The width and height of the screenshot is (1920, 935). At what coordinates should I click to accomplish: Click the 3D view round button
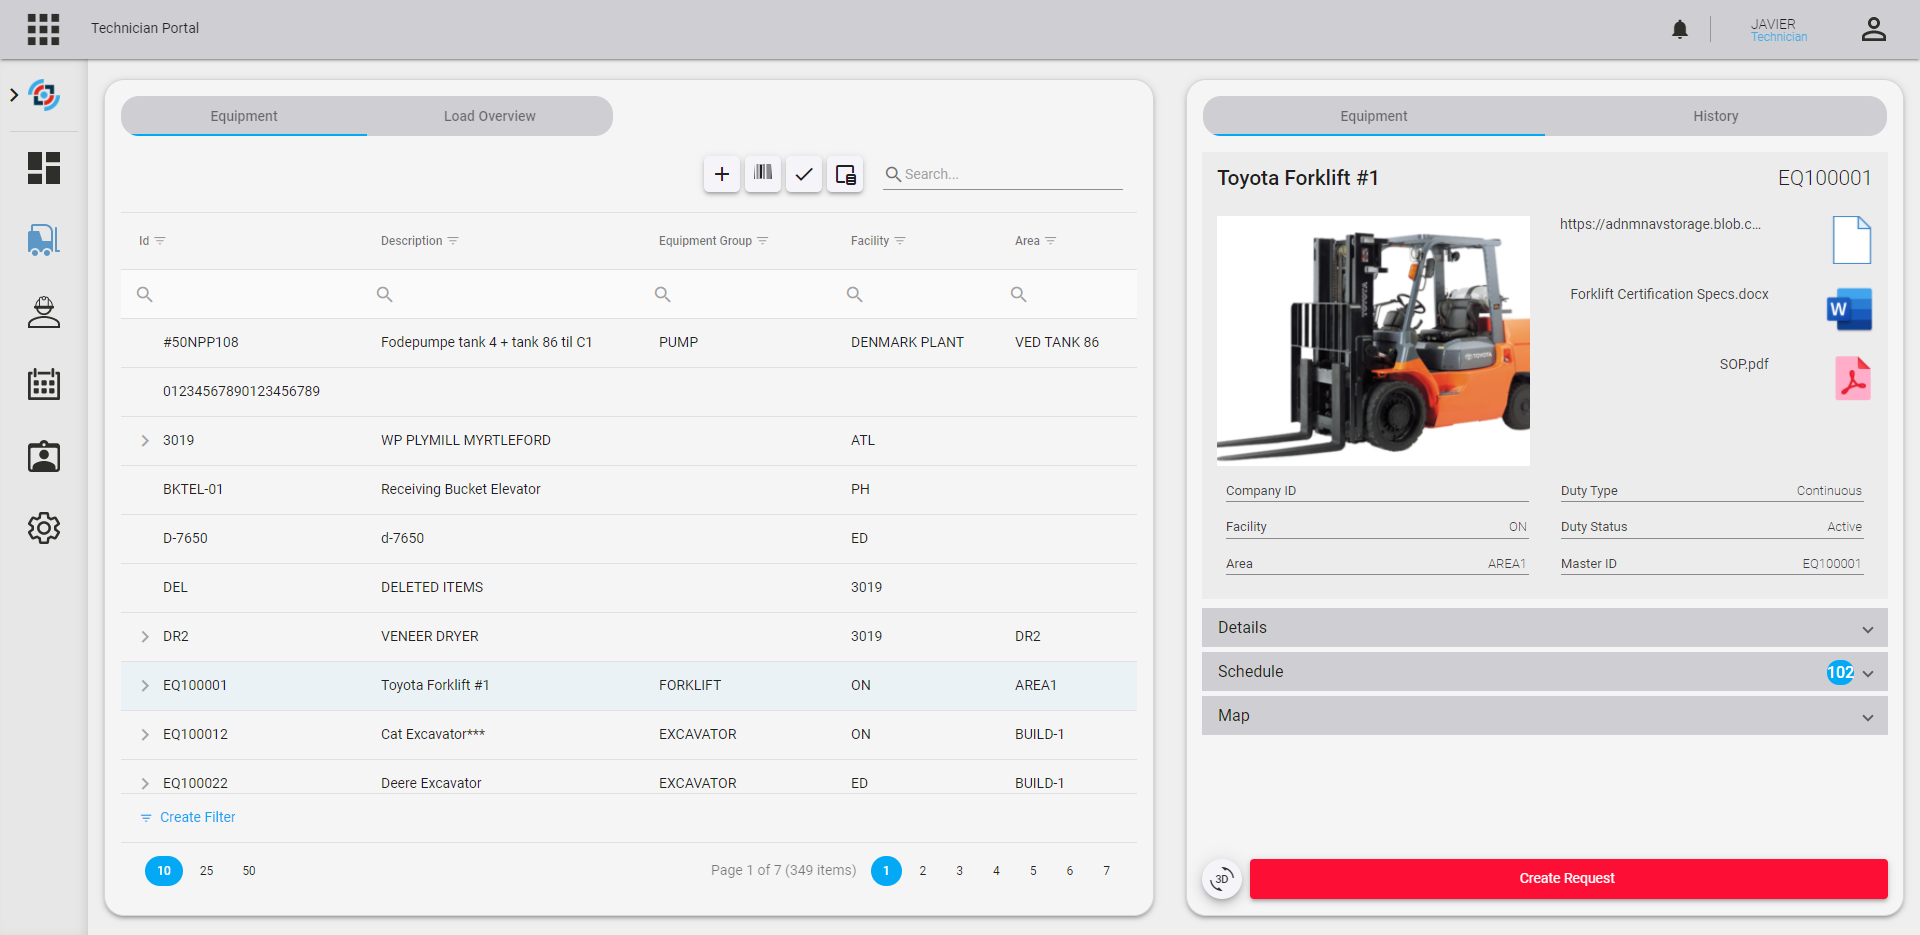click(x=1222, y=879)
